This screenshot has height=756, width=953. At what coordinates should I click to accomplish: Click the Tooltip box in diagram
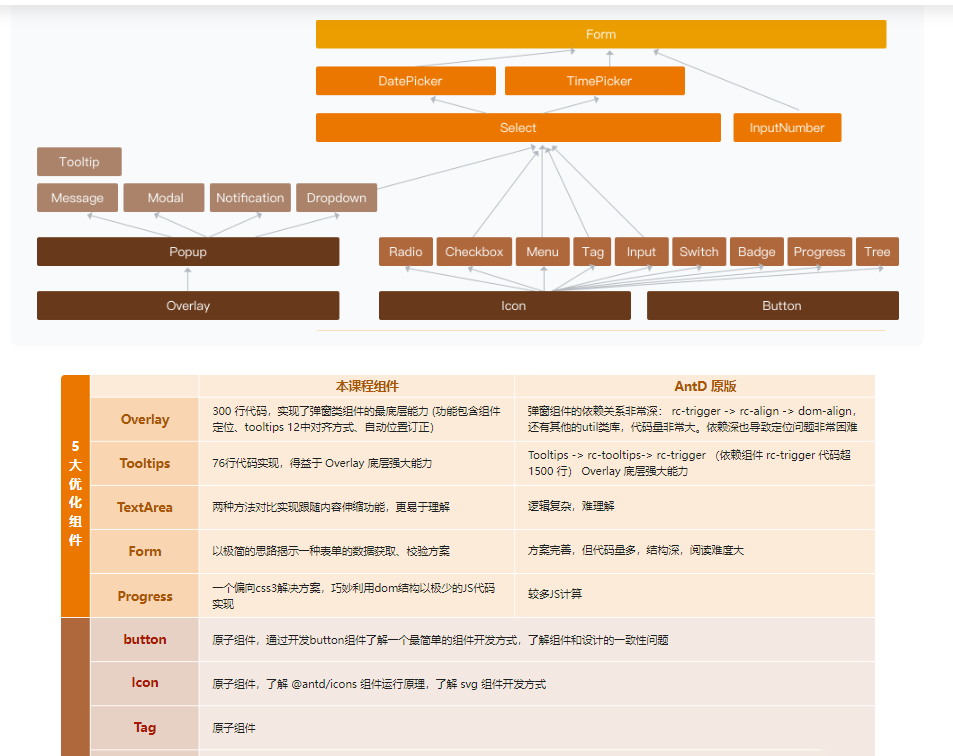tap(79, 162)
